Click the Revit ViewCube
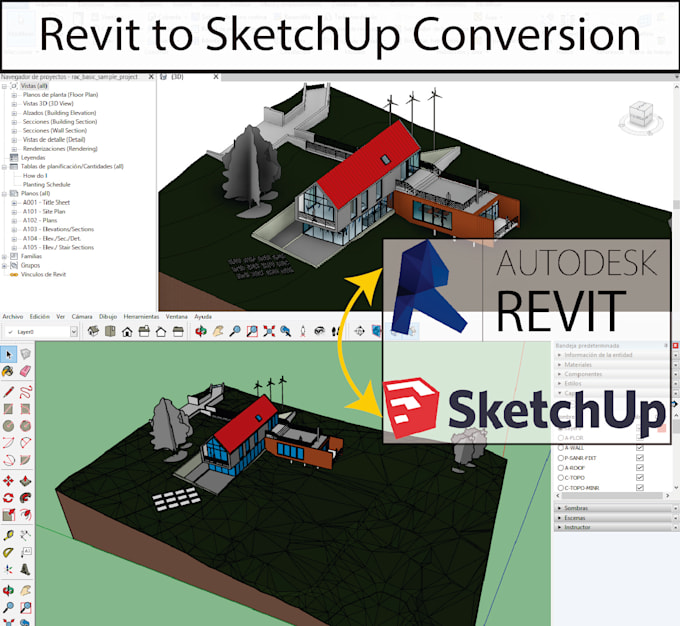 coord(641,116)
